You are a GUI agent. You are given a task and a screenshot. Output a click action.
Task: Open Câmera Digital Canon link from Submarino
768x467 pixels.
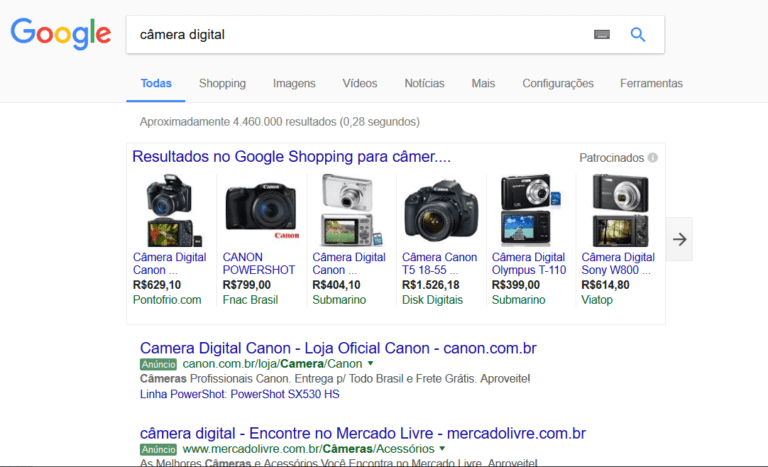(x=349, y=264)
